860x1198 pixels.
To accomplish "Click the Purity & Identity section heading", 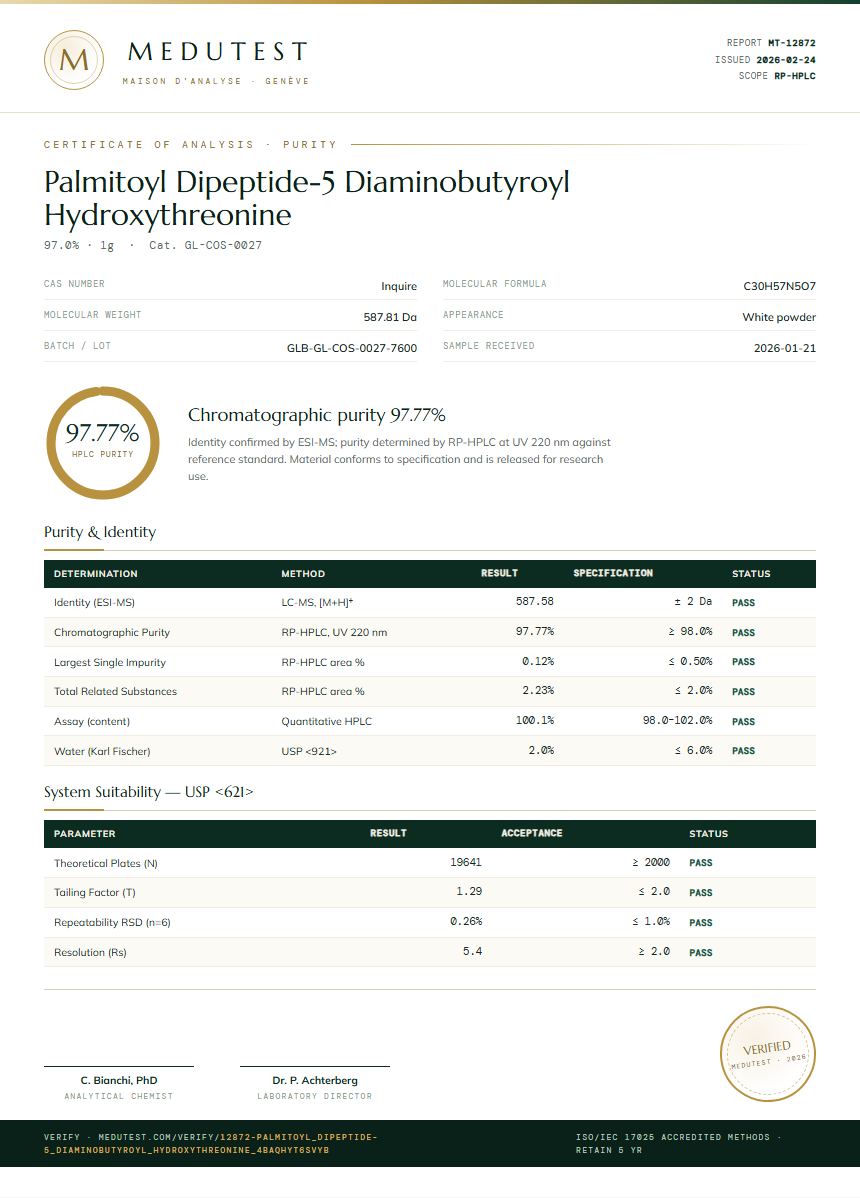I will pyautogui.click(x=99, y=532).
